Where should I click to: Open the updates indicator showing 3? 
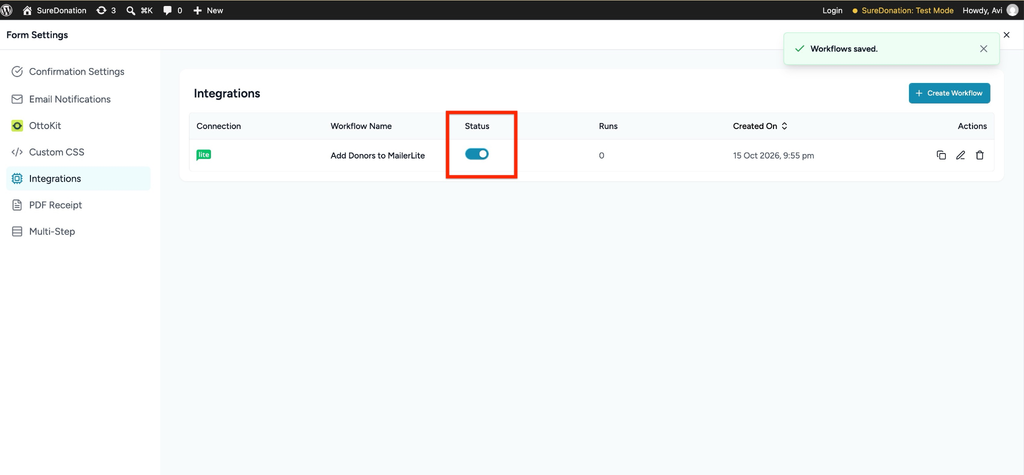point(106,10)
